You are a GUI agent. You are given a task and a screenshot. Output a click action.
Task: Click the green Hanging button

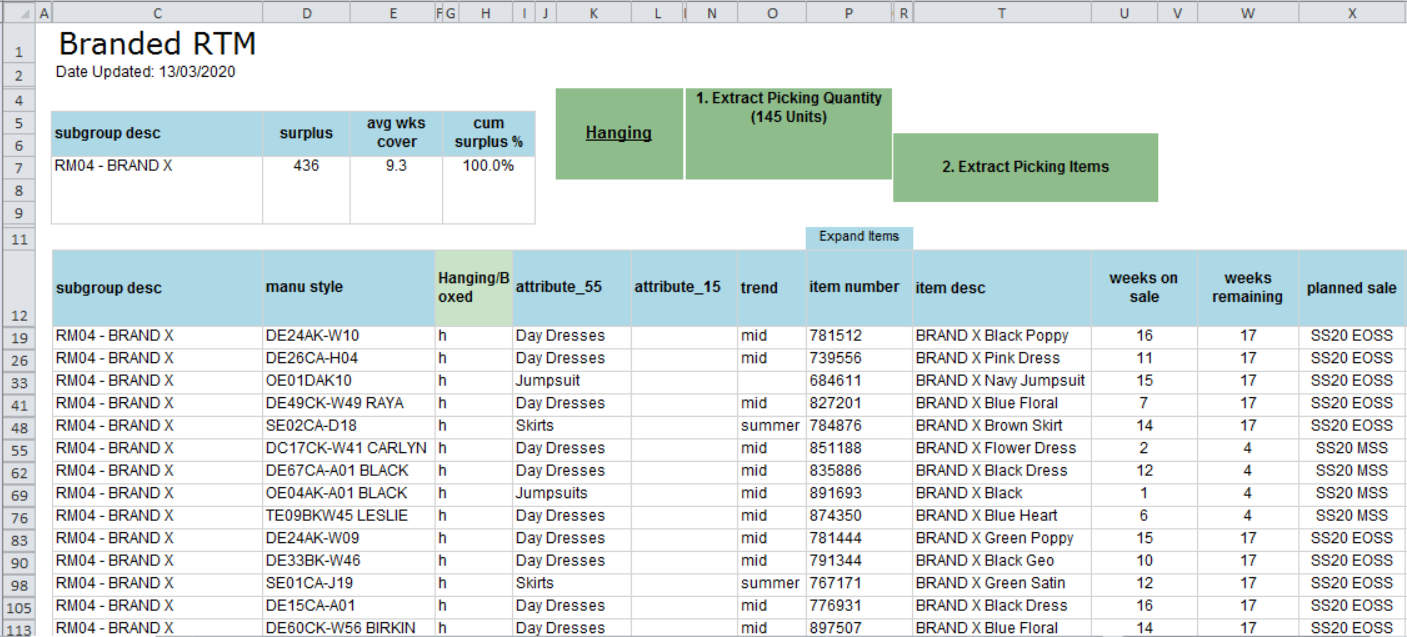pos(619,133)
